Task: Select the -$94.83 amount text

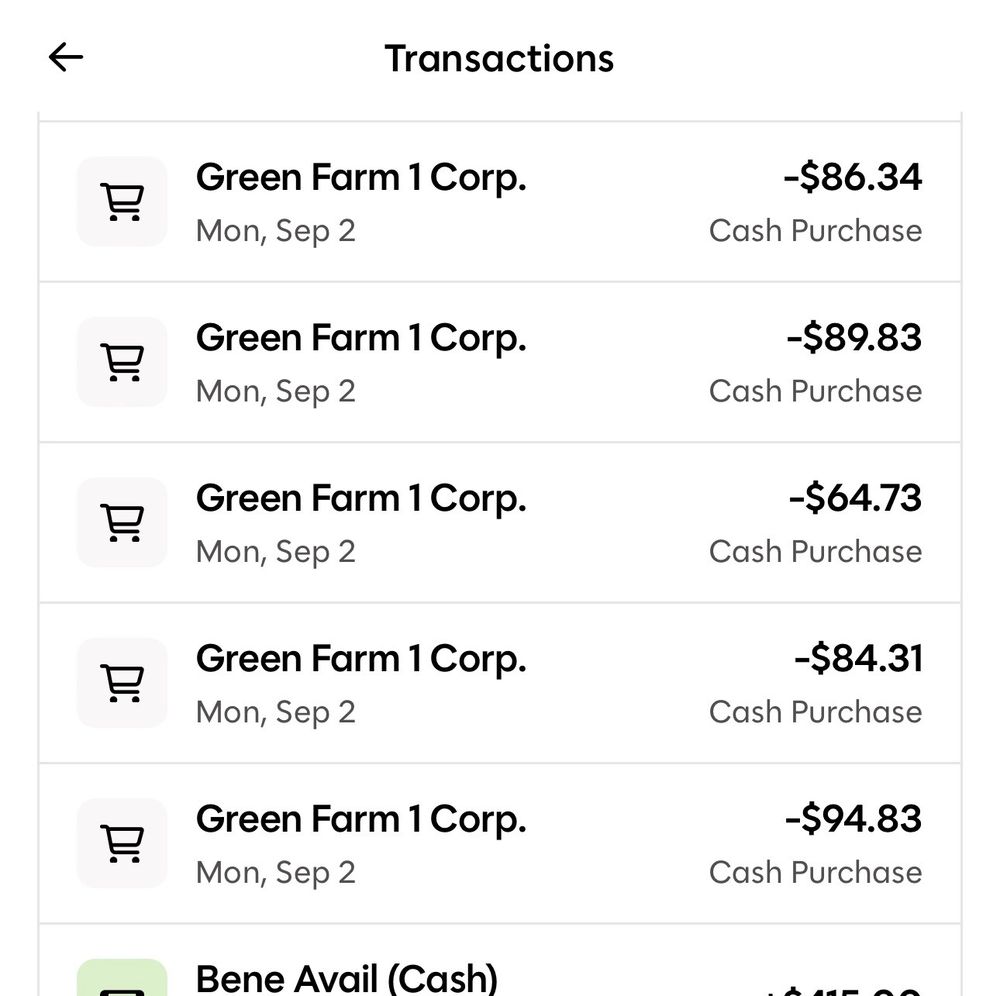Action: (x=853, y=819)
